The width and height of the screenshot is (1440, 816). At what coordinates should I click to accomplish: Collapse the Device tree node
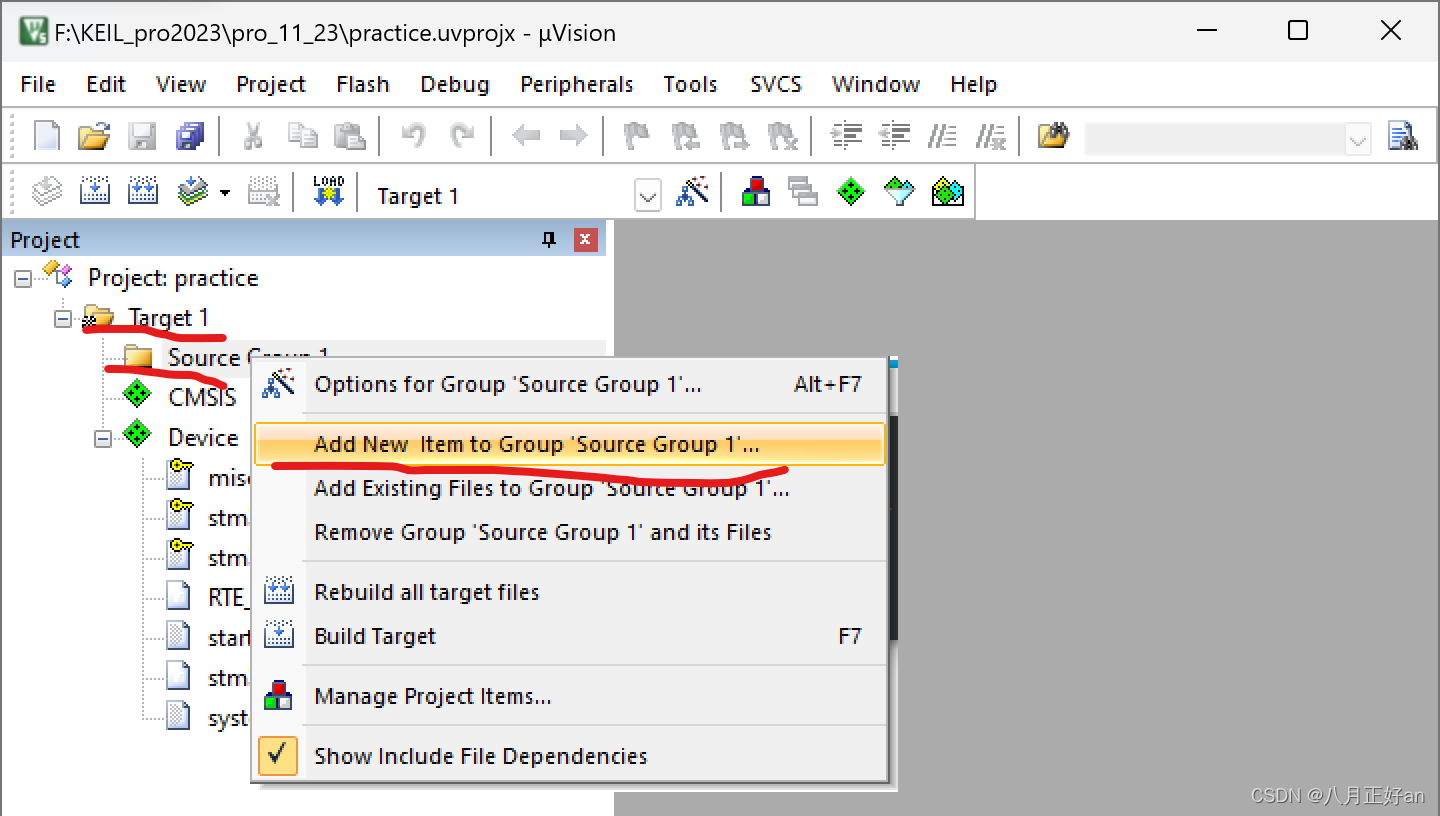pyautogui.click(x=103, y=439)
